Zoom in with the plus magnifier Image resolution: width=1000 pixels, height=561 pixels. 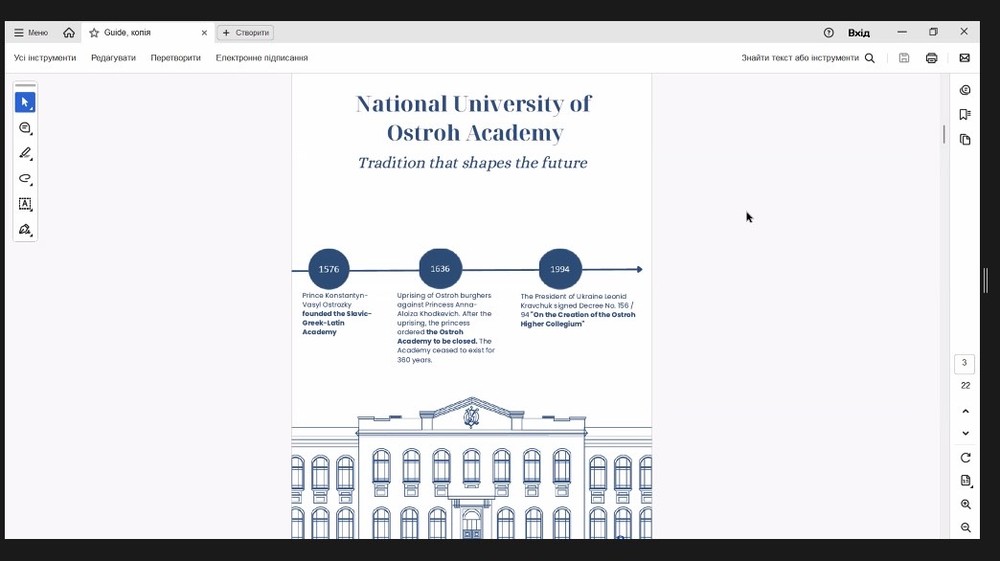click(x=966, y=504)
